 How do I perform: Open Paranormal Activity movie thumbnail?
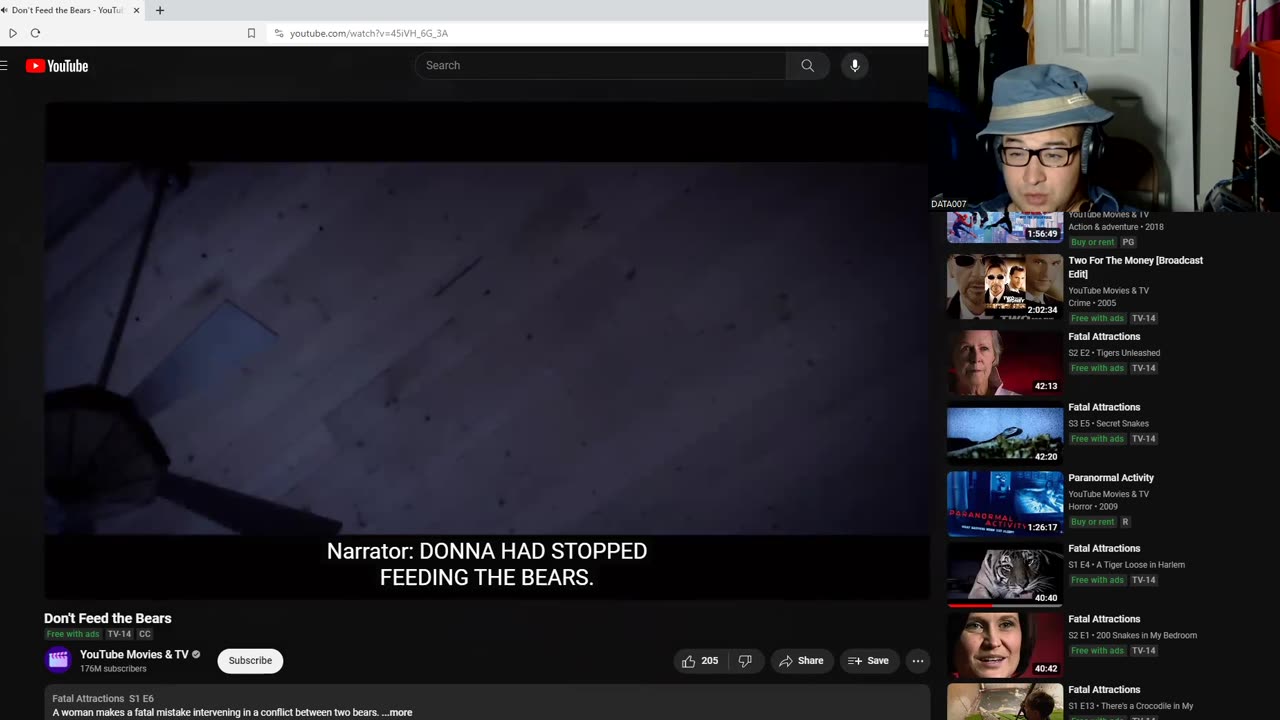(1005, 504)
